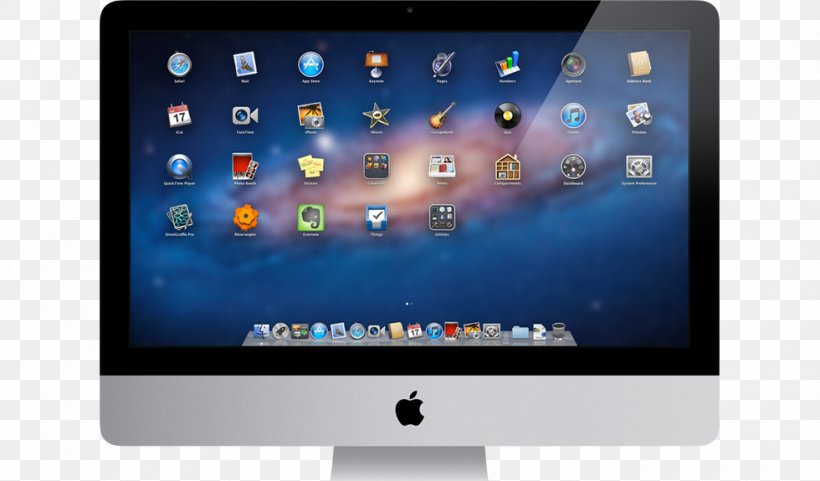This screenshot has height=481, width=820.
Task: Open the App Store in Launchpad
Action: click(x=311, y=65)
